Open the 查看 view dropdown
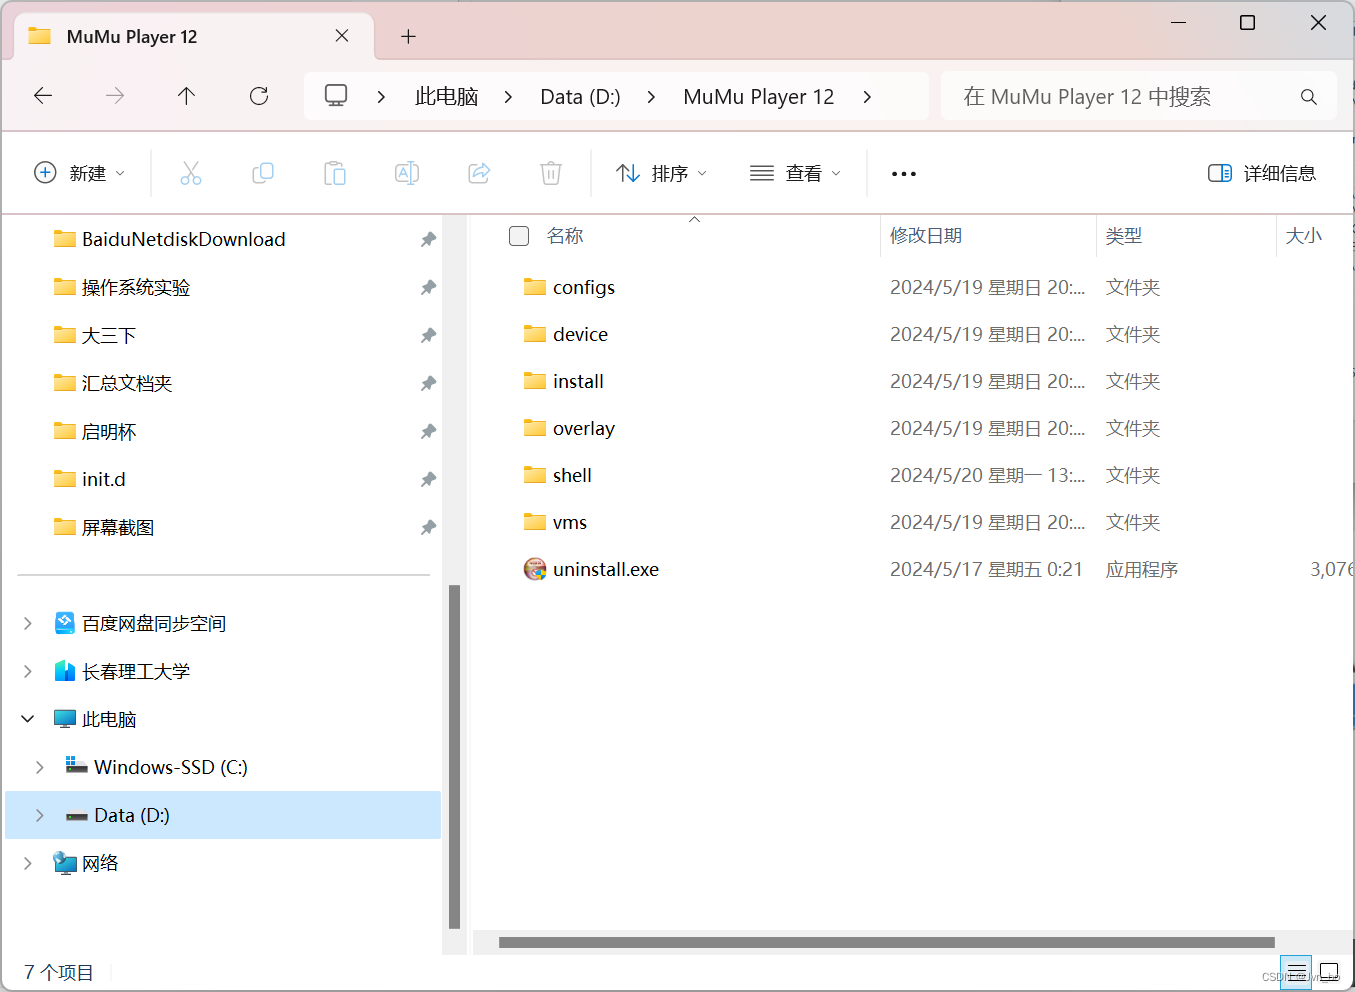This screenshot has width=1355, height=992. point(795,172)
